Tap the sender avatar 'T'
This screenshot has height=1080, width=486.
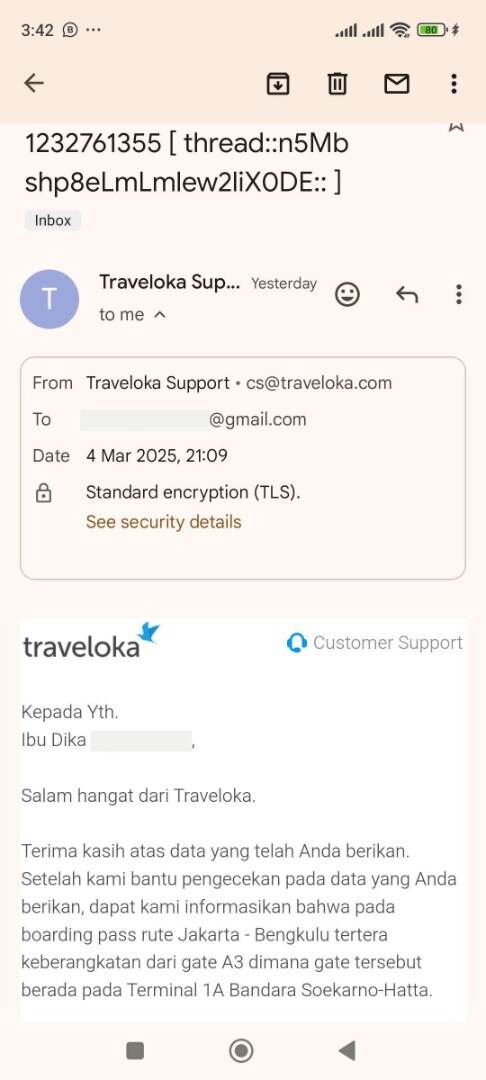pos(49,300)
